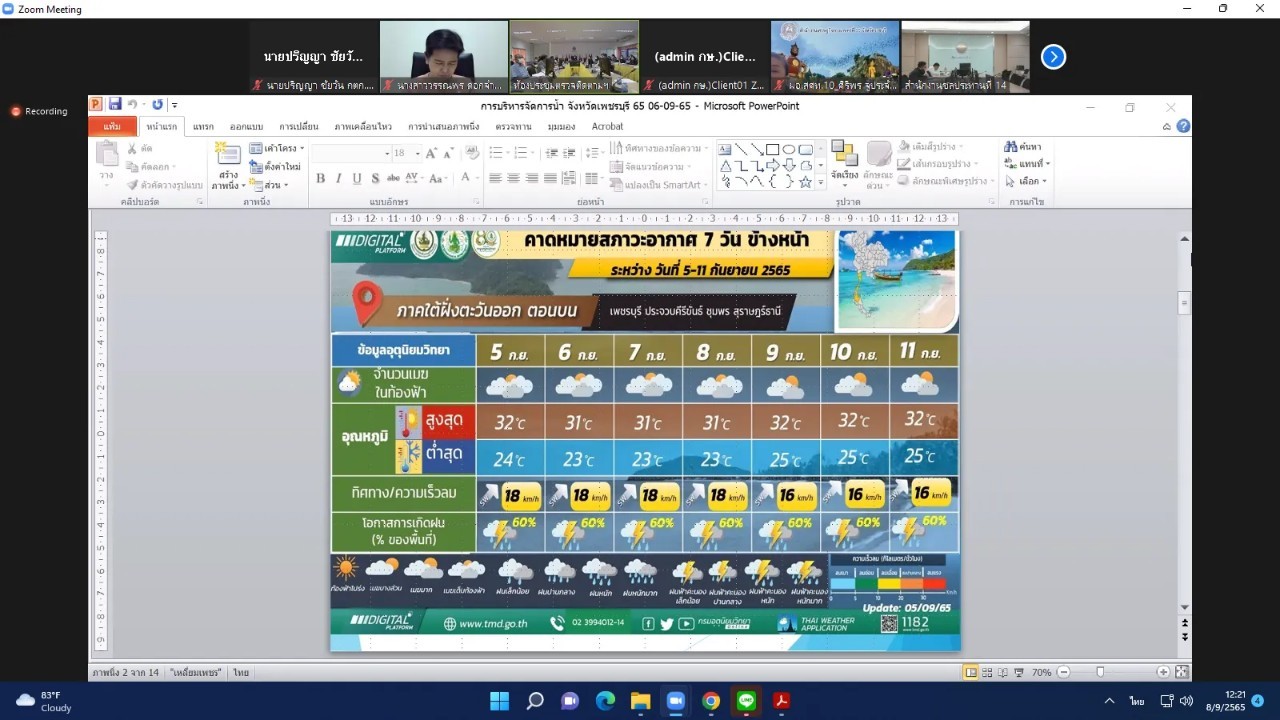Customize Quick Access Toolbar dropdown arrow
The width and height of the screenshot is (1280, 720).
pyautogui.click(x=175, y=105)
